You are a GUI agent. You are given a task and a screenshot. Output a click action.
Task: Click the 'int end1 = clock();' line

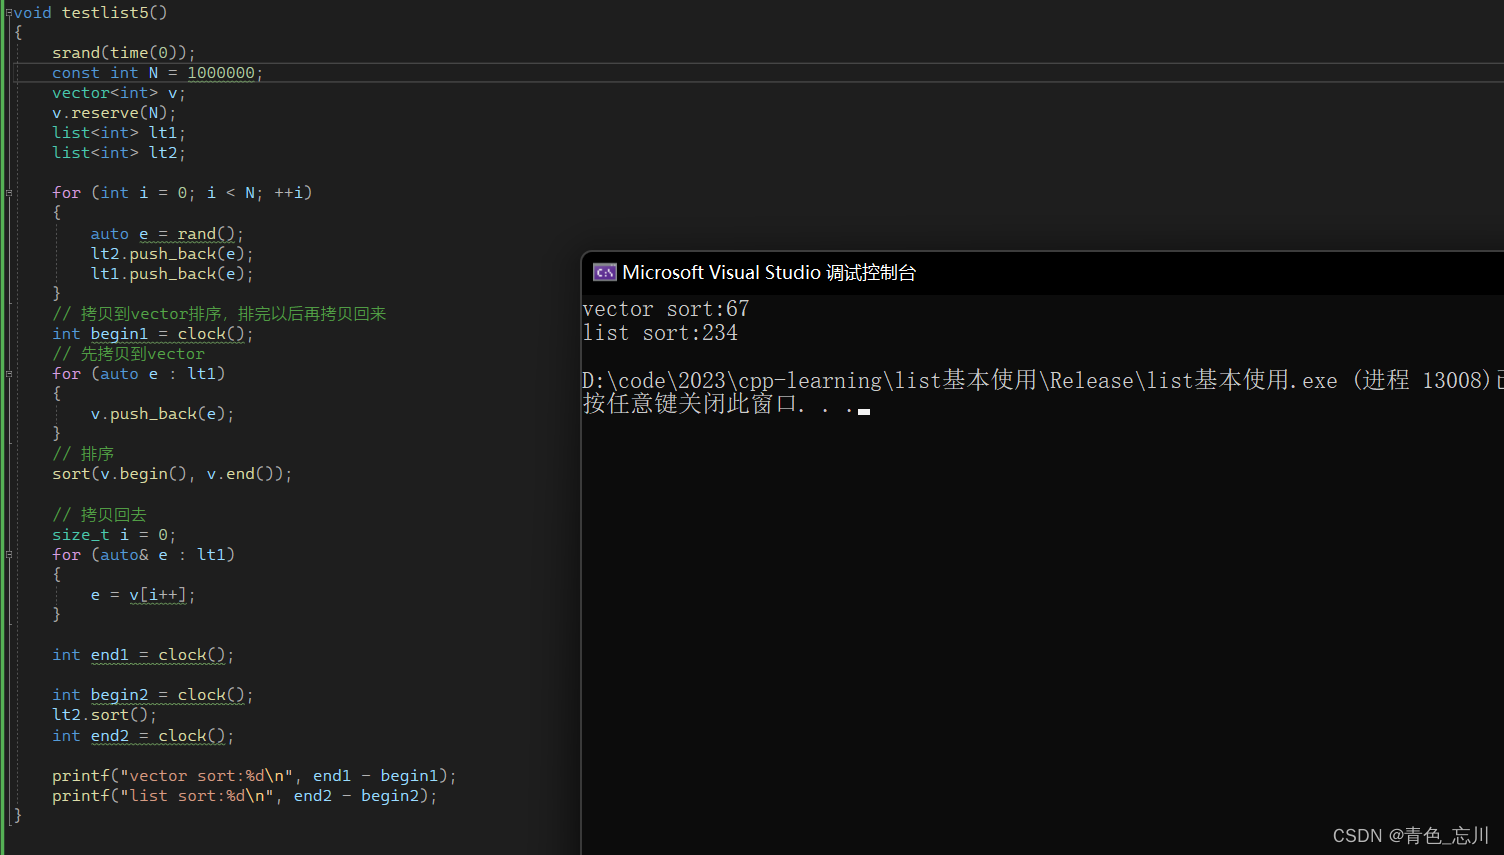point(143,655)
